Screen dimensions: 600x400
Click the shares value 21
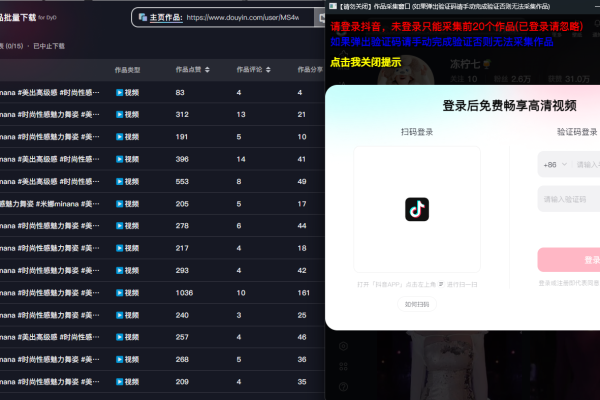[x=302, y=114]
